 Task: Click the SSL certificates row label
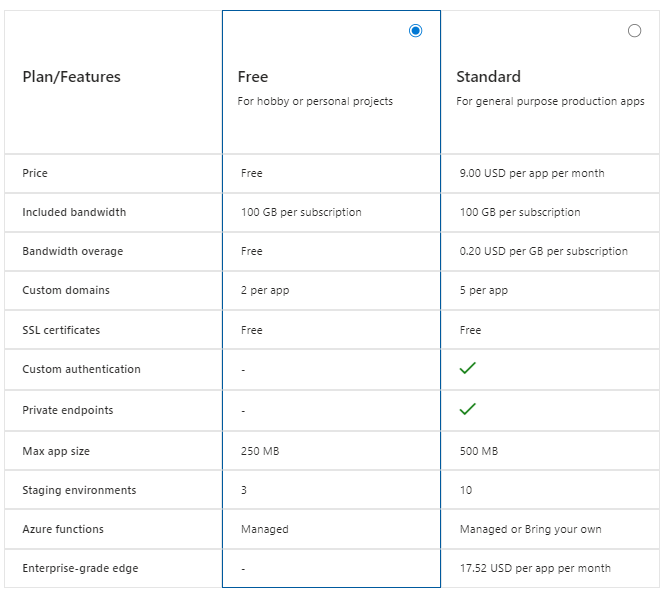61,330
